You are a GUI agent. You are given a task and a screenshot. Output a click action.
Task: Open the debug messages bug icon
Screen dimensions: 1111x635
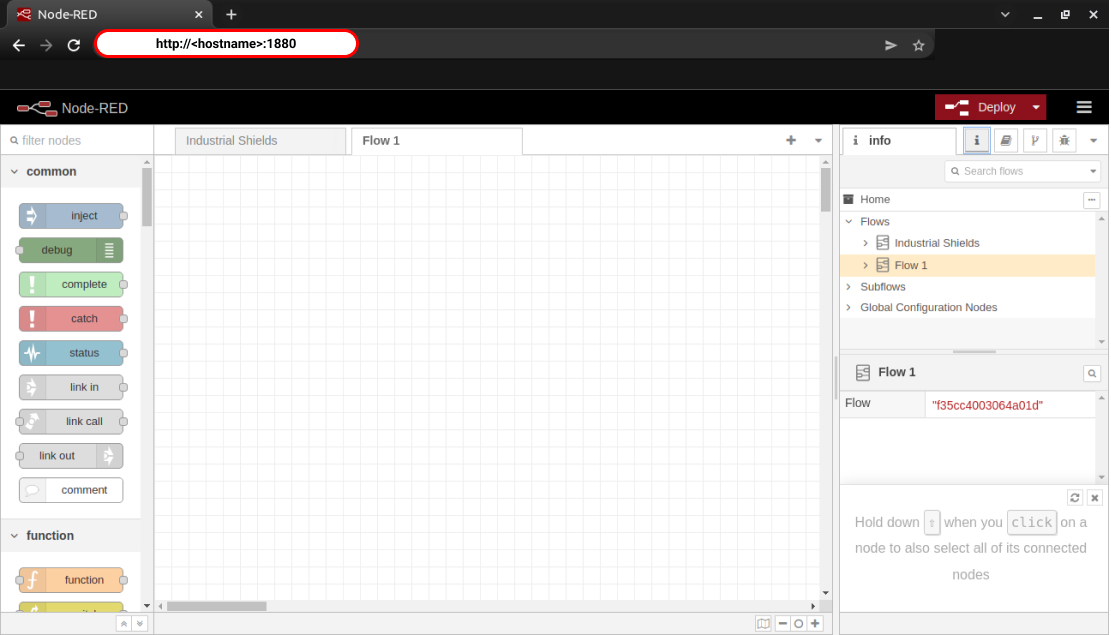1064,140
